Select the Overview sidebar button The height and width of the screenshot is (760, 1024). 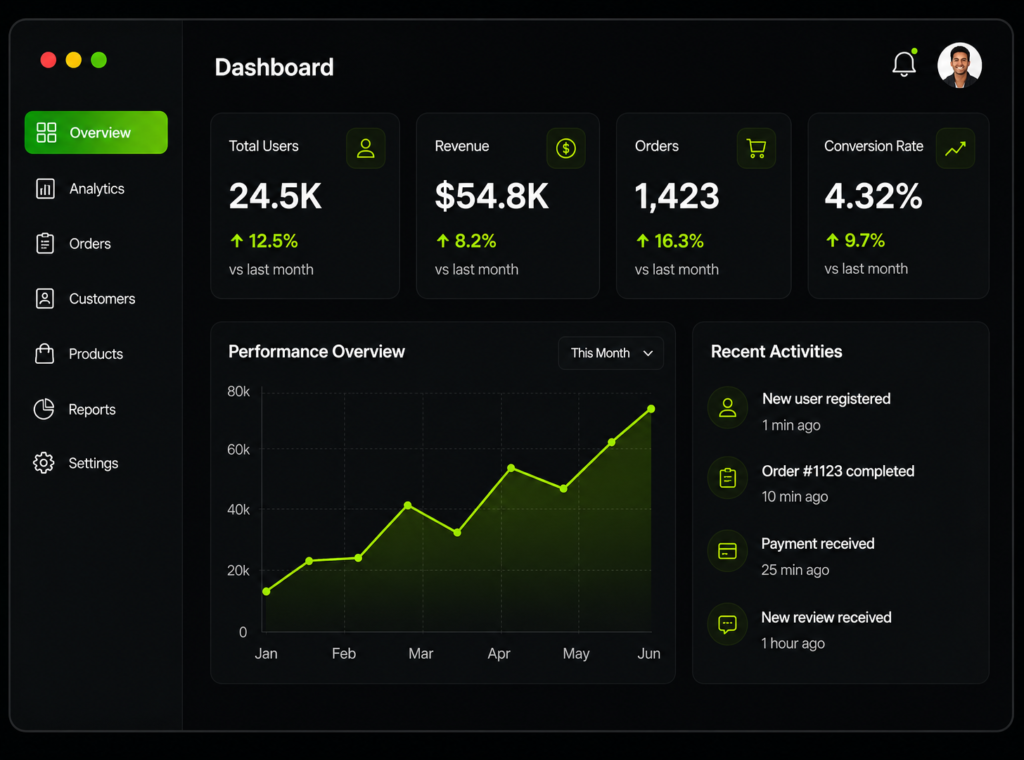(96, 133)
